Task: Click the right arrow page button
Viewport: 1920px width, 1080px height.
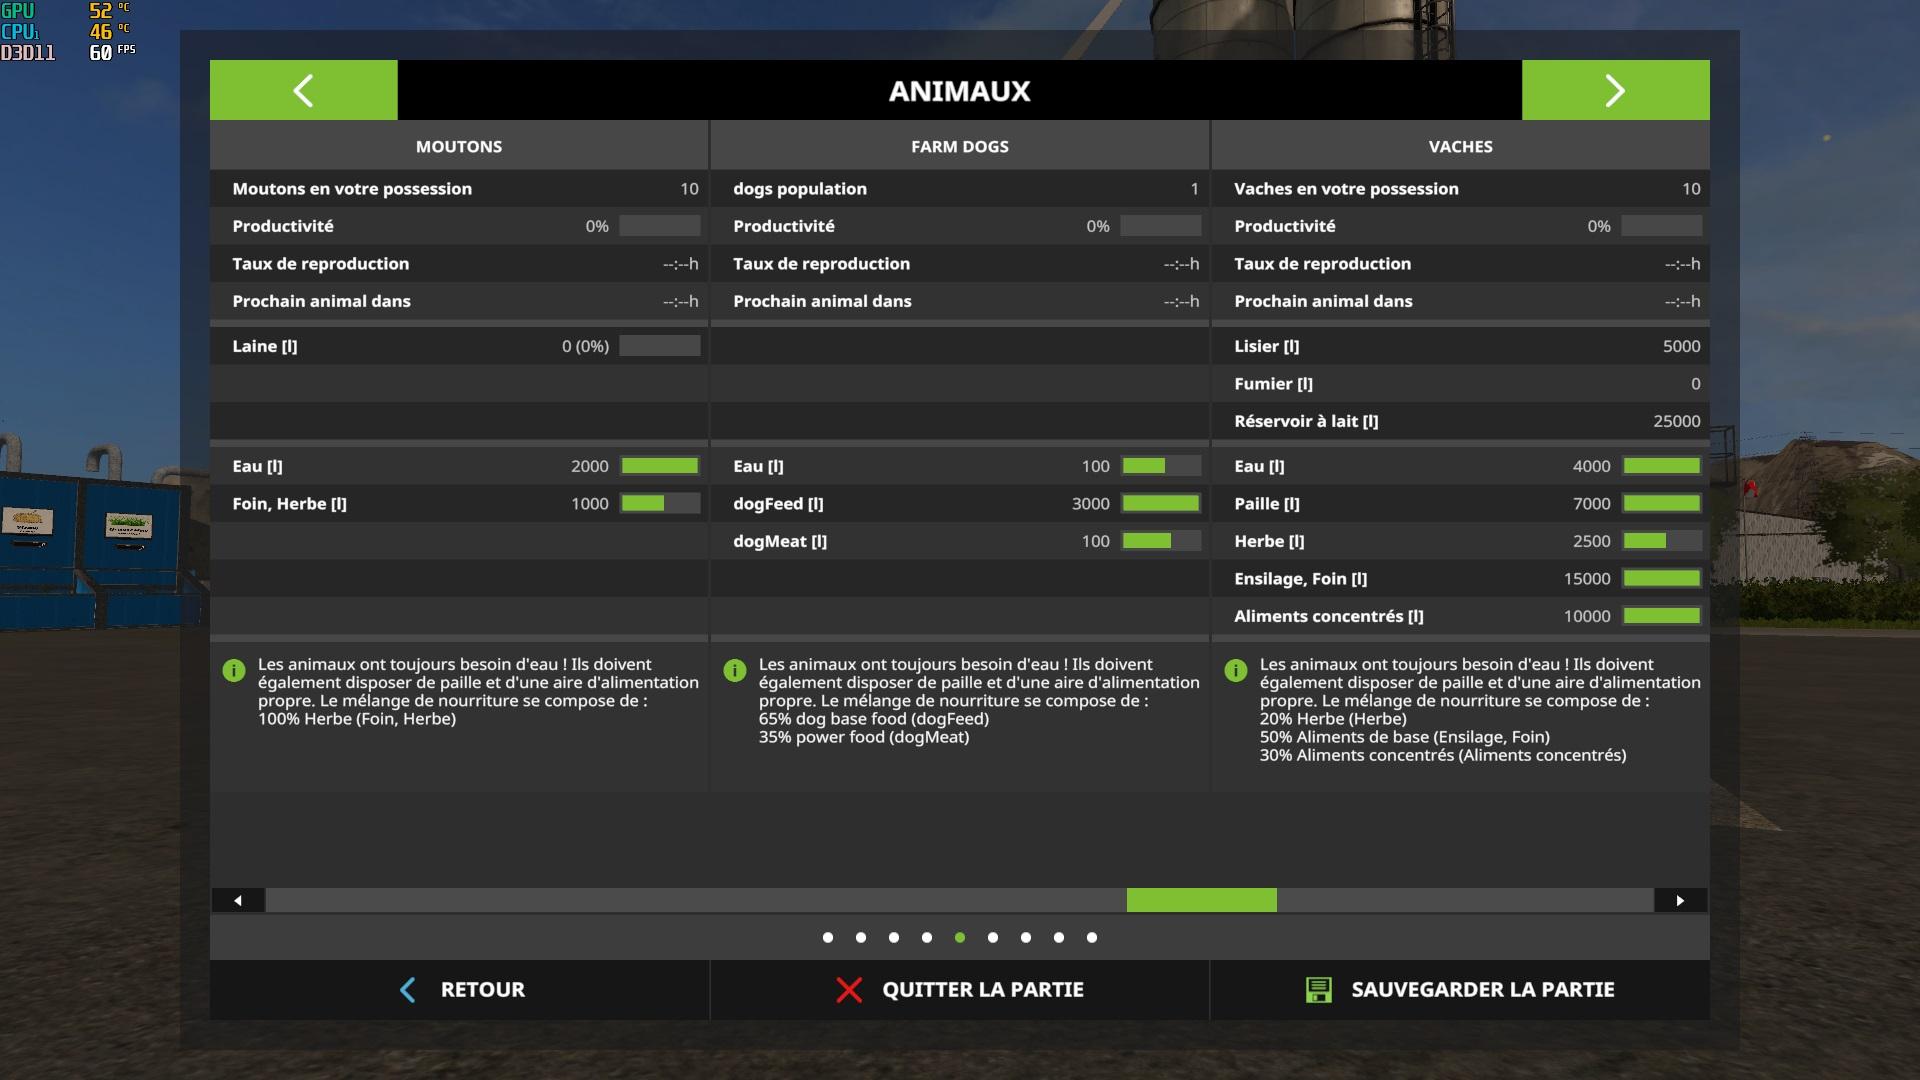Action: click(1615, 90)
